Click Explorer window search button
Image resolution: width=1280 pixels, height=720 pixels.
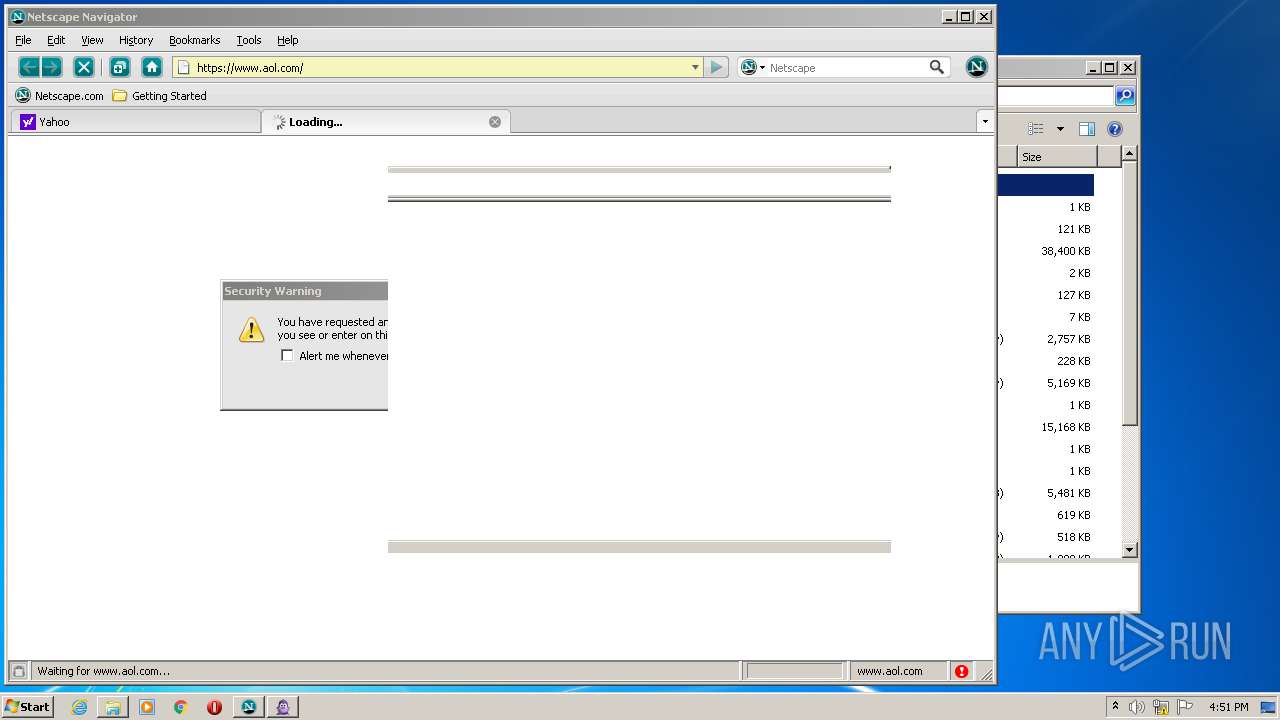[x=1125, y=96]
